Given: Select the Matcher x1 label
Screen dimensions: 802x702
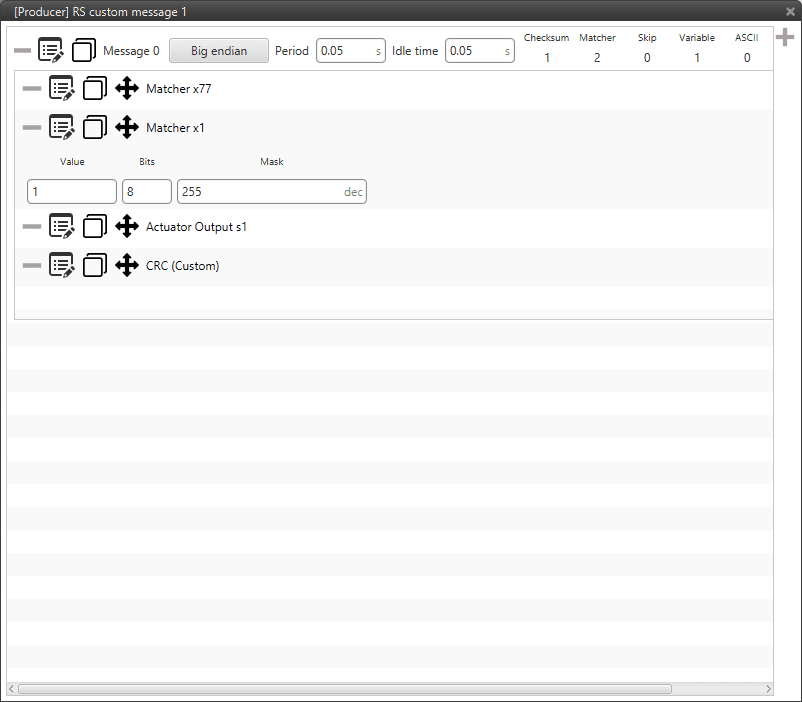Looking at the screenshot, I should pos(175,128).
